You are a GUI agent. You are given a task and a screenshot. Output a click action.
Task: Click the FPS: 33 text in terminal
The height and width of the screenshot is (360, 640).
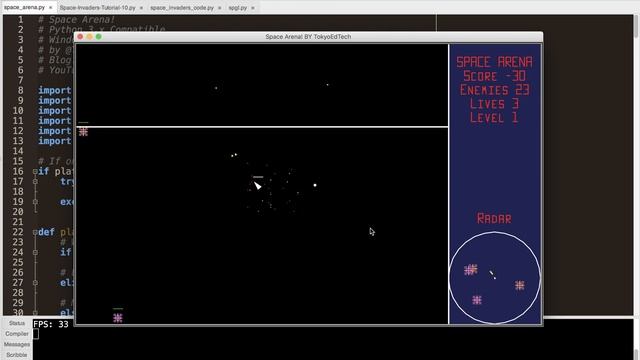coord(51,324)
